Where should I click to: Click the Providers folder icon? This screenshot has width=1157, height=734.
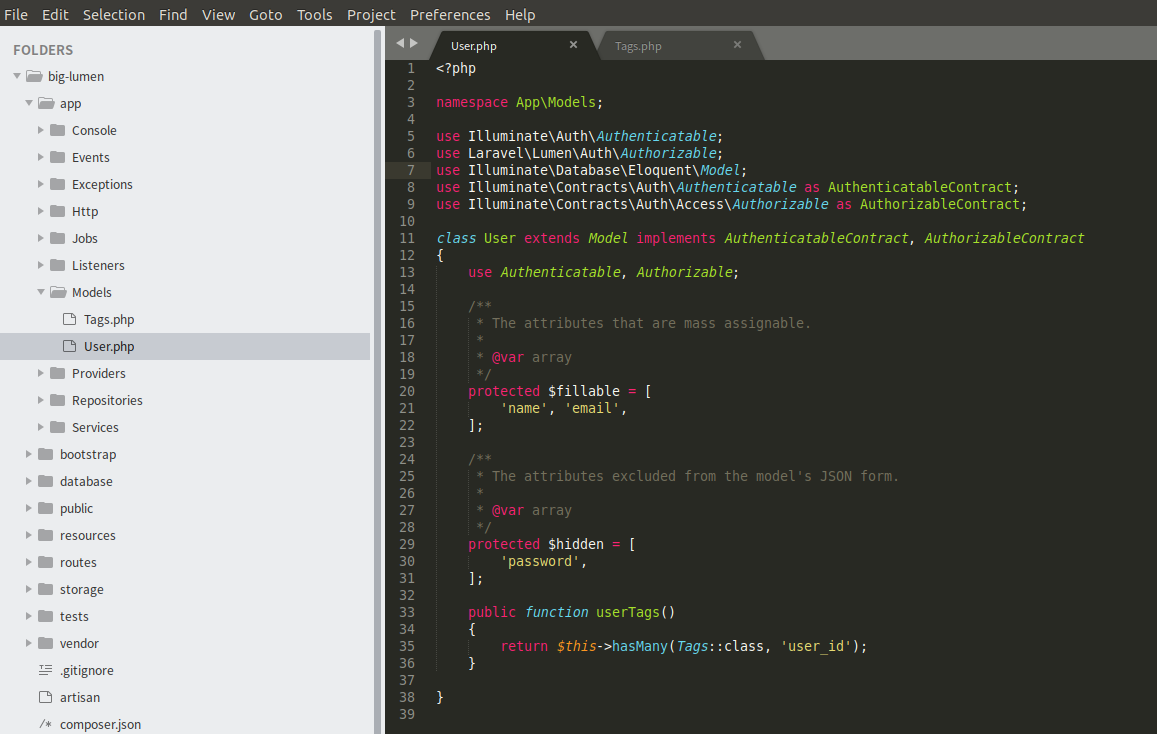58,373
